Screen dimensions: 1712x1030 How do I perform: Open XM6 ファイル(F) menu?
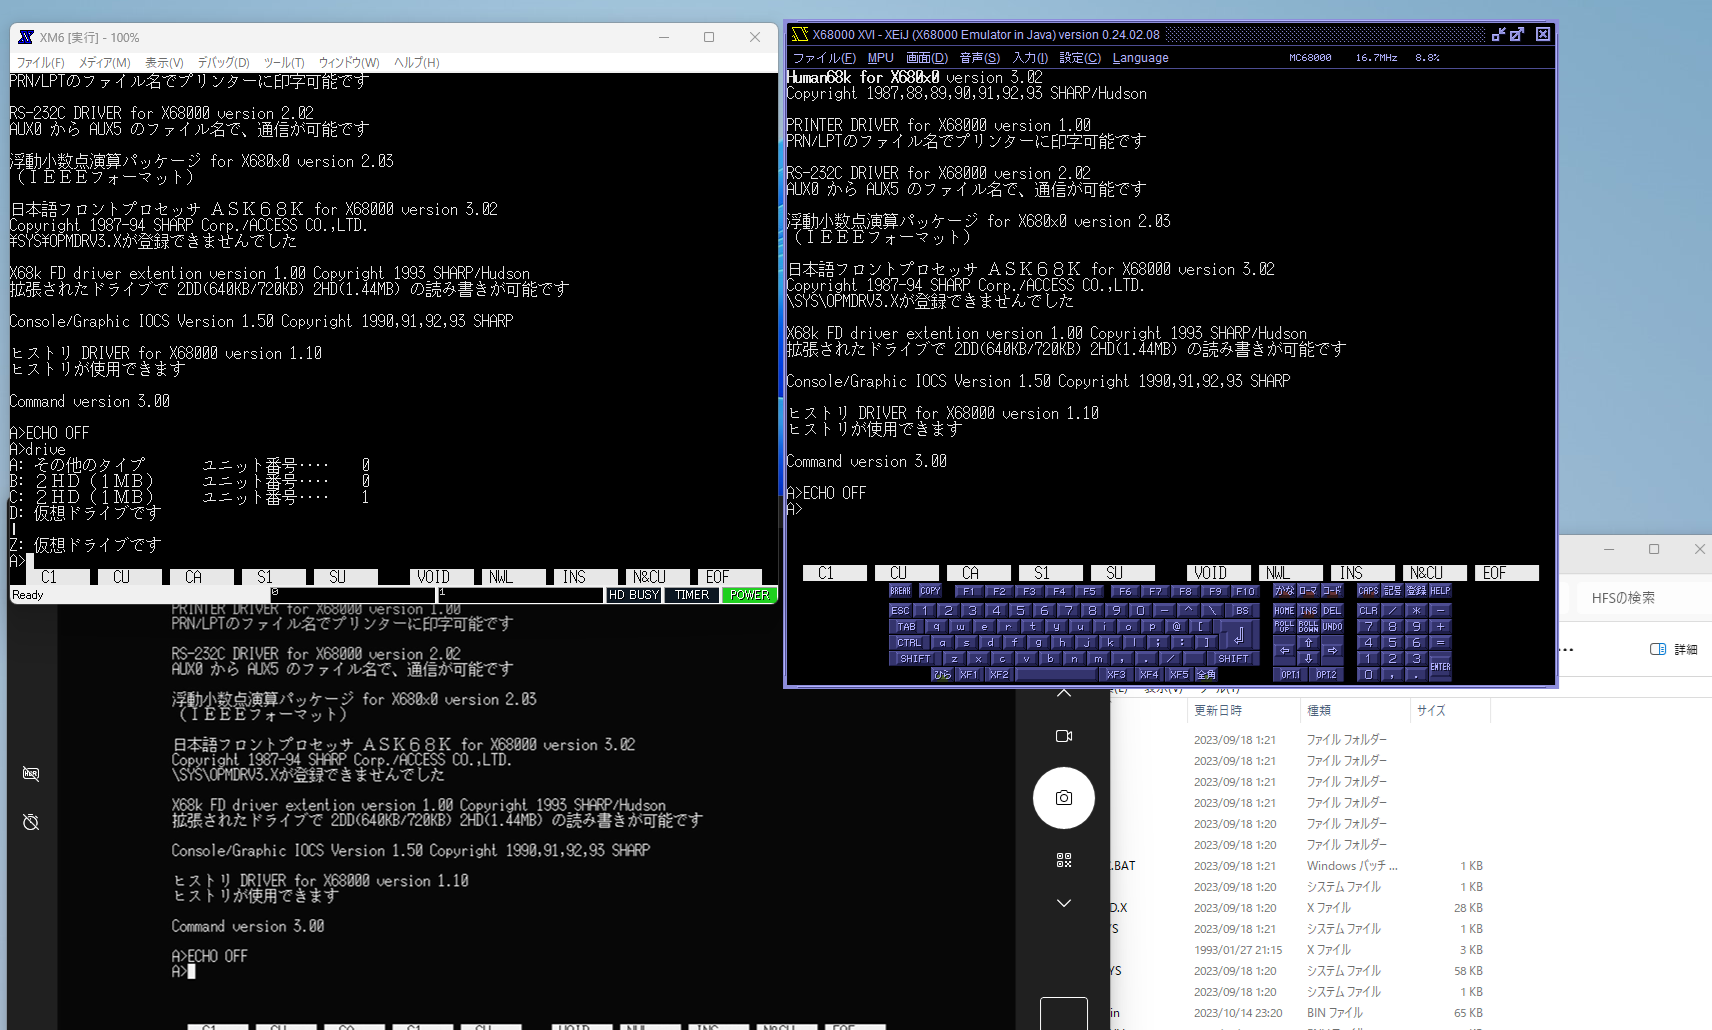pos(40,62)
